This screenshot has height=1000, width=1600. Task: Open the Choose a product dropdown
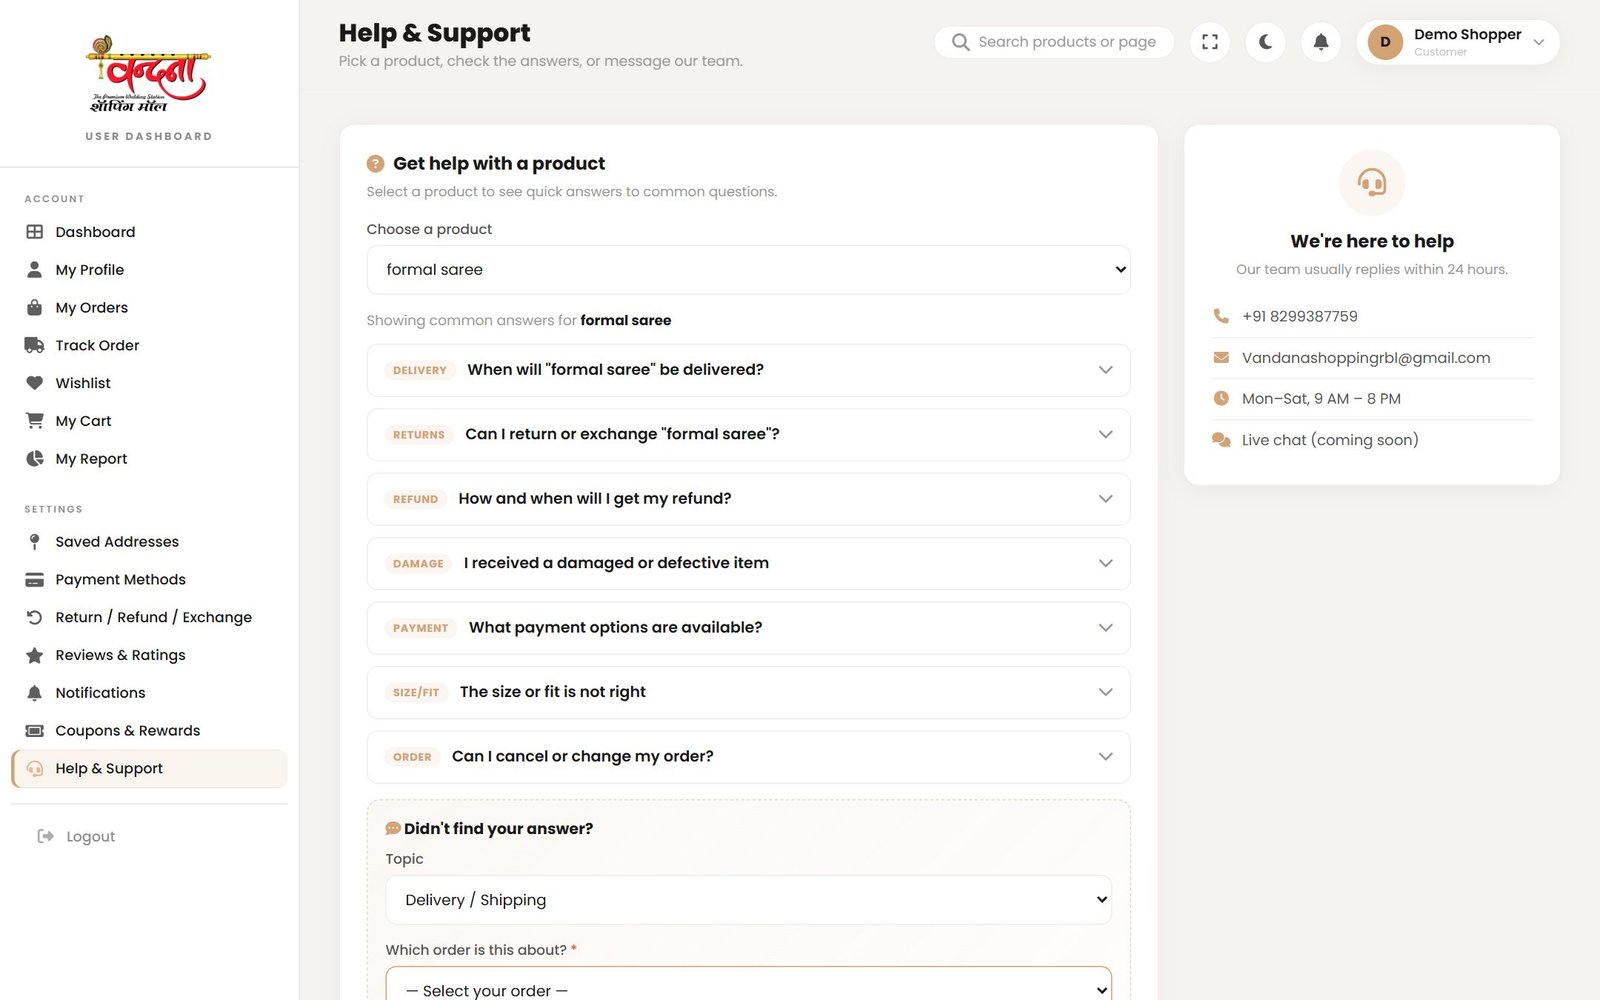748,270
